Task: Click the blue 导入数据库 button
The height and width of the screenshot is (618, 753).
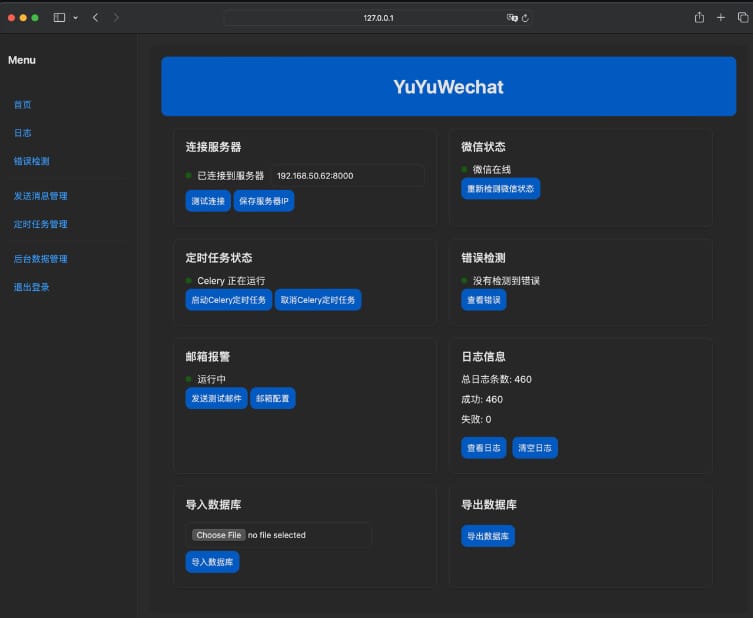Action: tap(212, 562)
